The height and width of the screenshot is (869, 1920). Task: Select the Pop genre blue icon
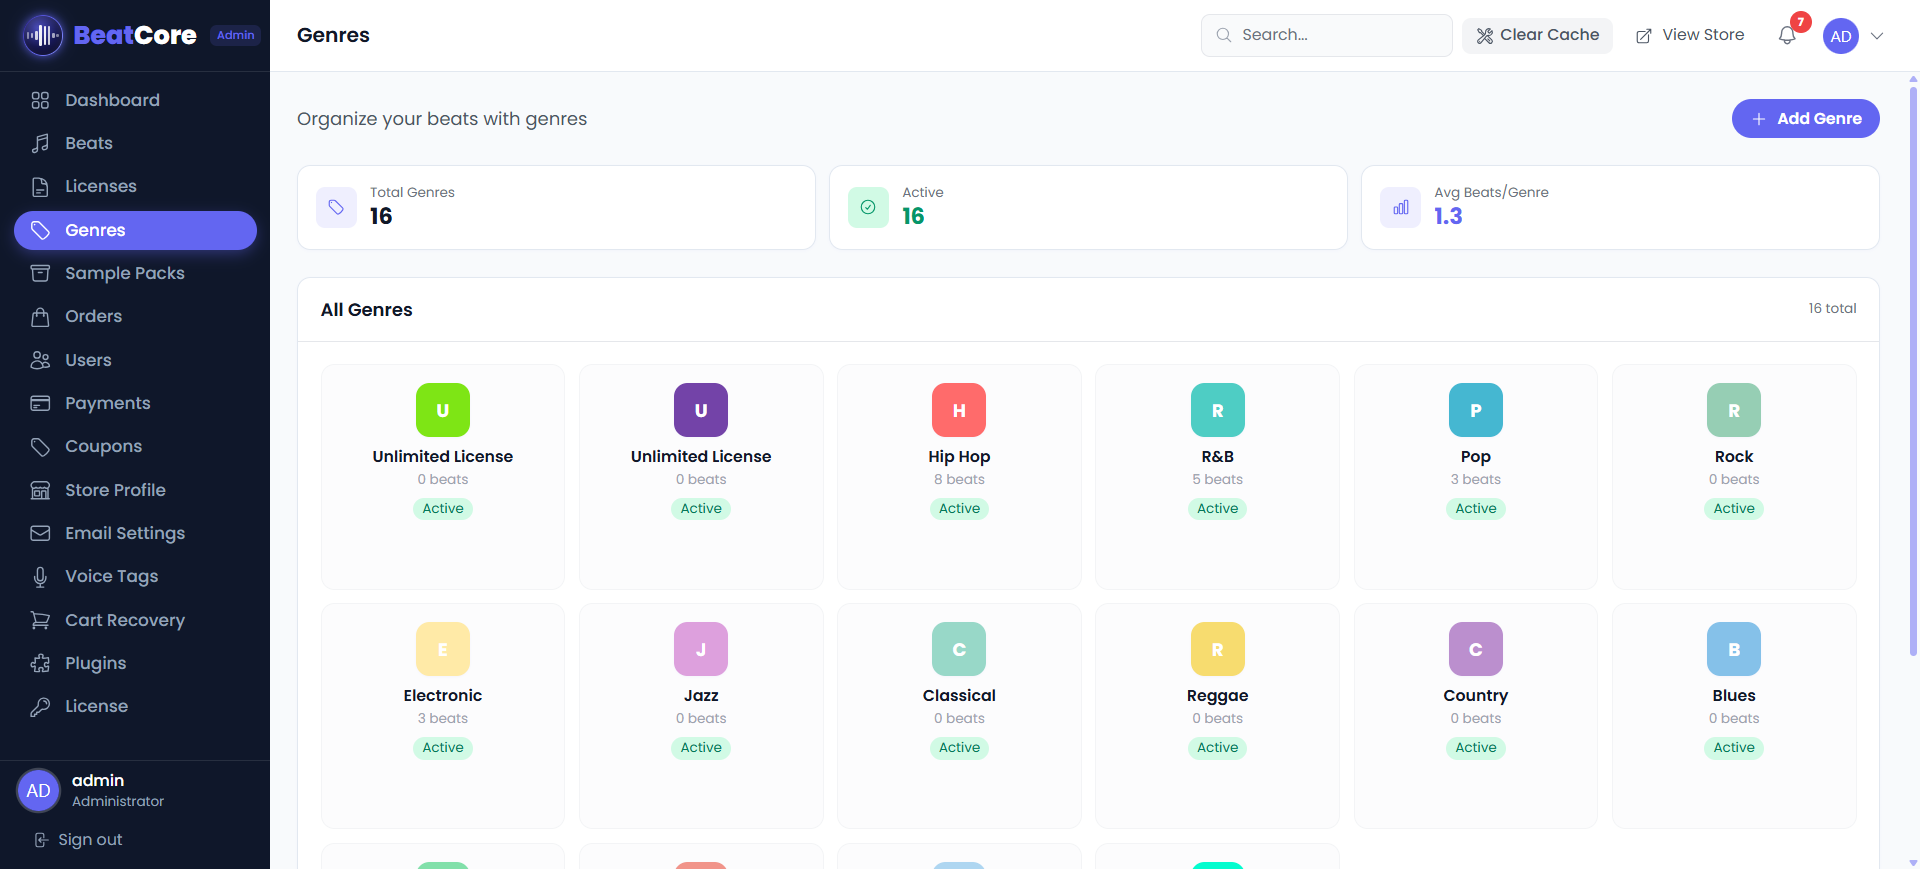[1475, 410]
